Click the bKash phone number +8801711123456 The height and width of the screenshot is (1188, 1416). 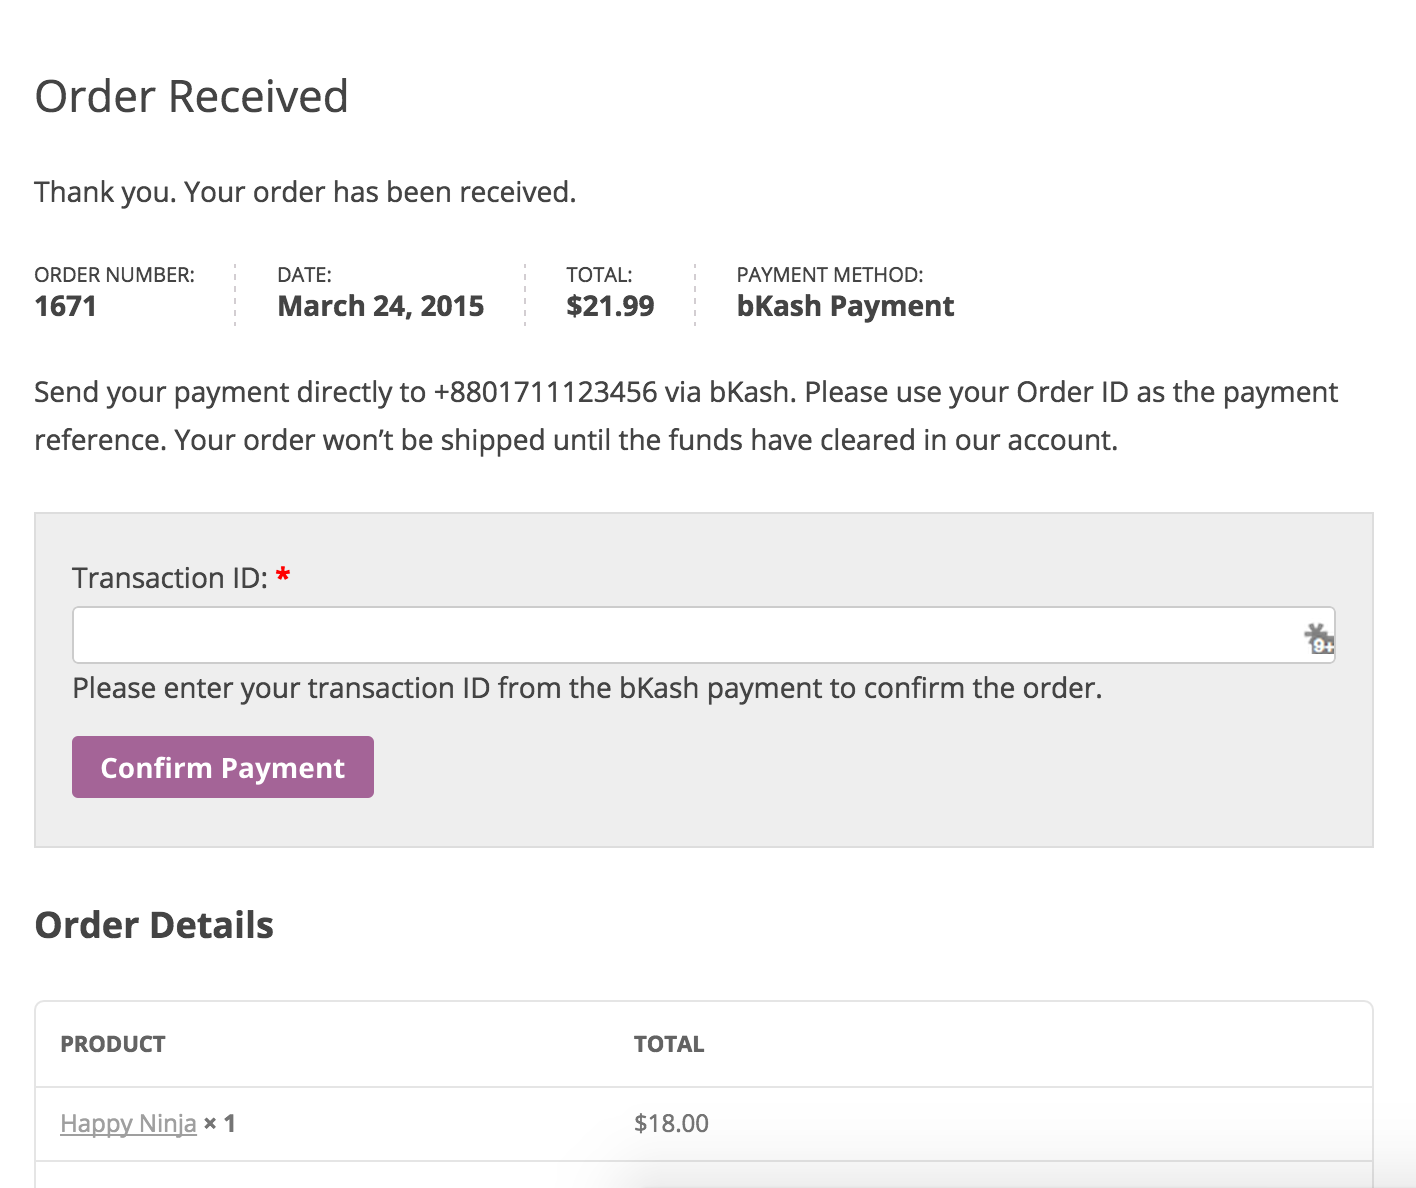(545, 392)
